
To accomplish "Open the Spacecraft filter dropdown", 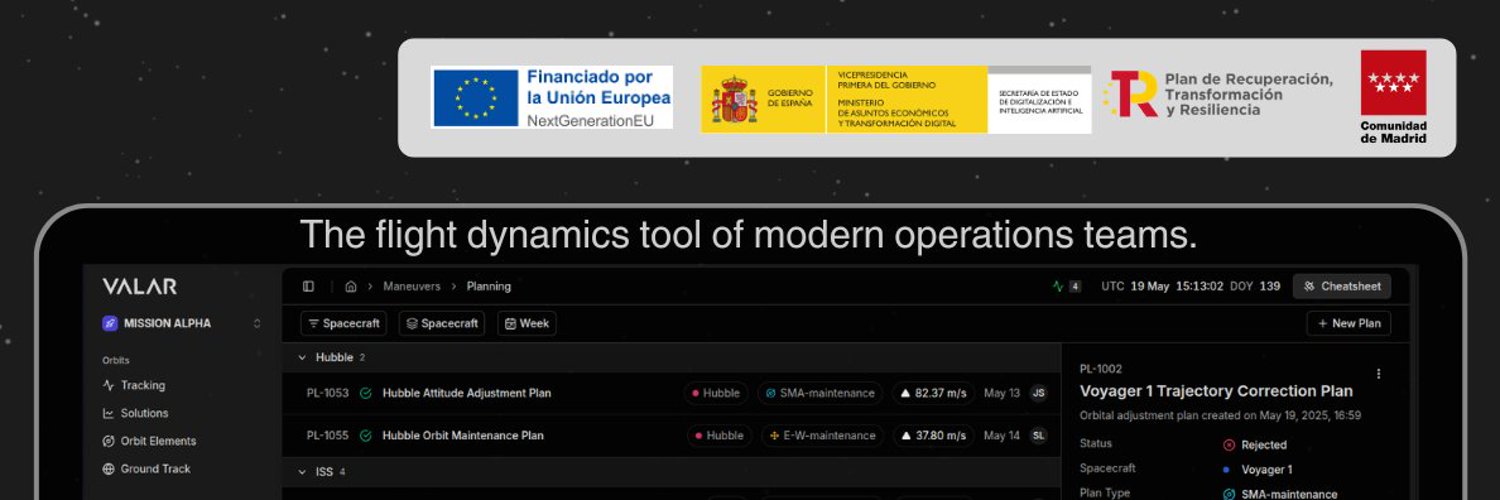I will pos(343,324).
